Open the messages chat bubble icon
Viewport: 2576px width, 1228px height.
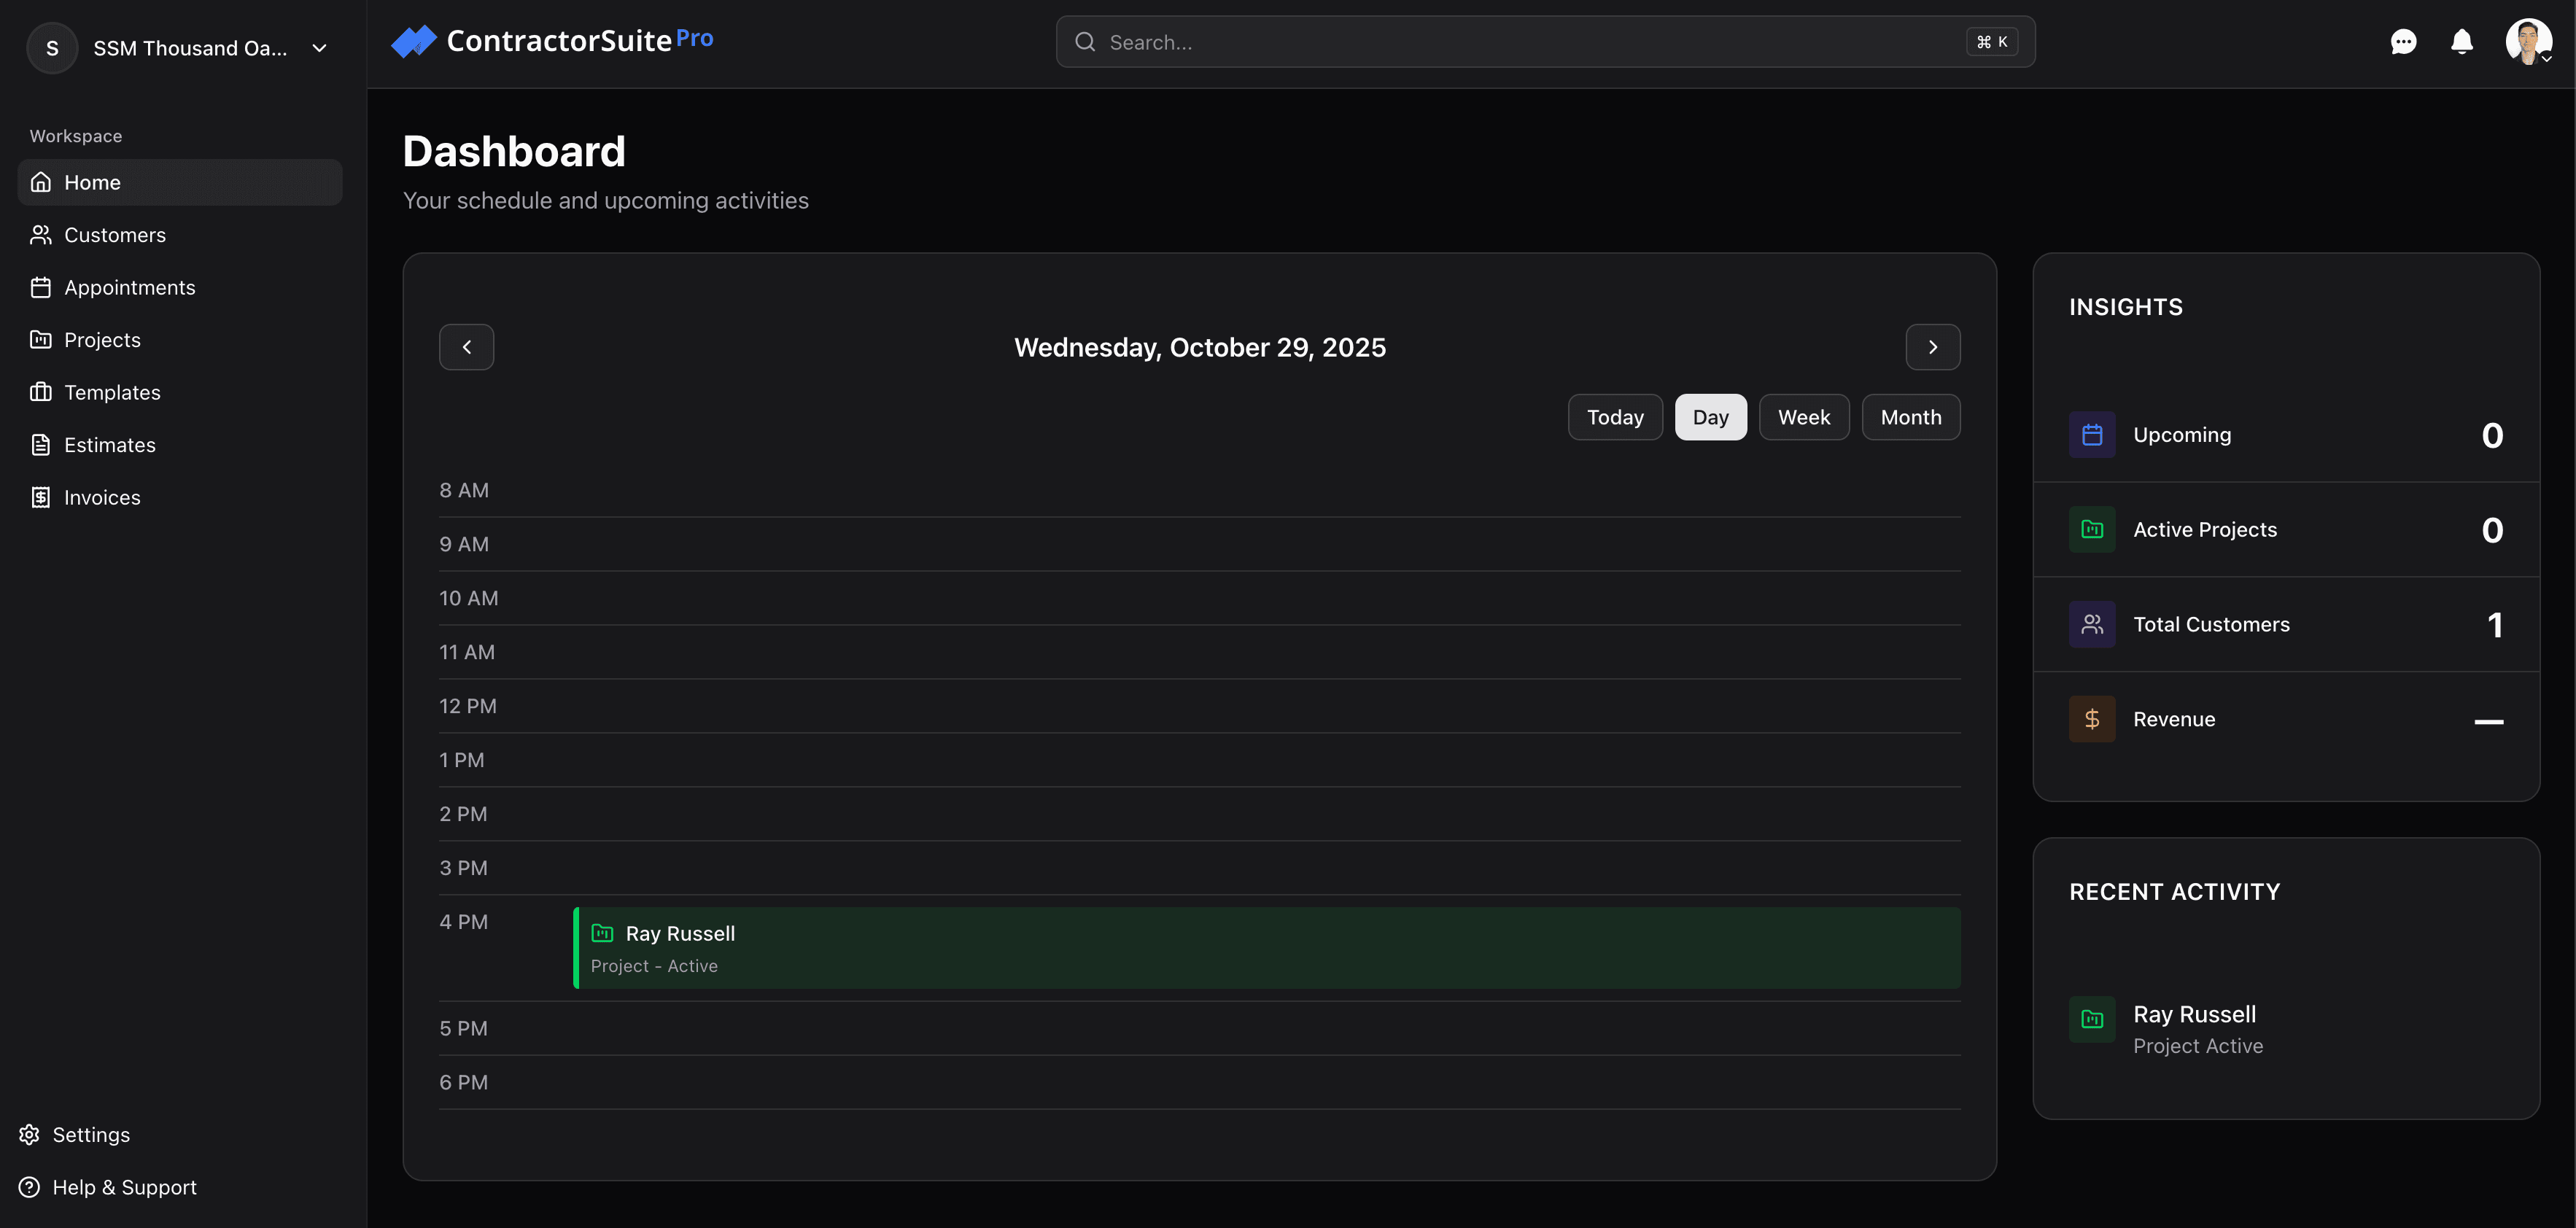click(x=2404, y=42)
